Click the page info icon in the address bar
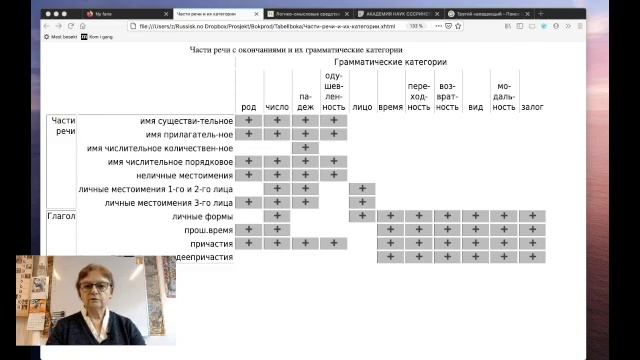This screenshot has width=640, height=360. [133, 26]
